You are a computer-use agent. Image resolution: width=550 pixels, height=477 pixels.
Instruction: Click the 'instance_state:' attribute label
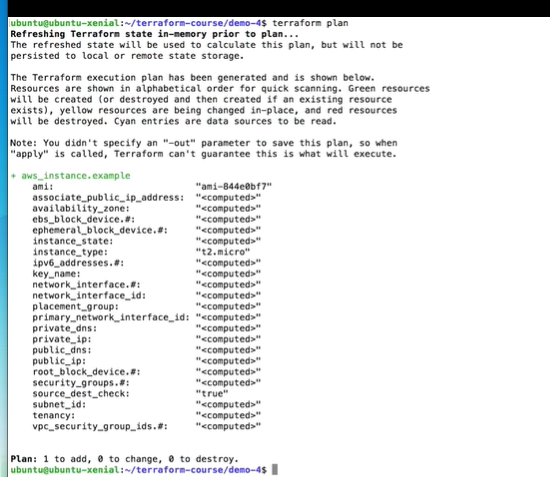(x=73, y=241)
